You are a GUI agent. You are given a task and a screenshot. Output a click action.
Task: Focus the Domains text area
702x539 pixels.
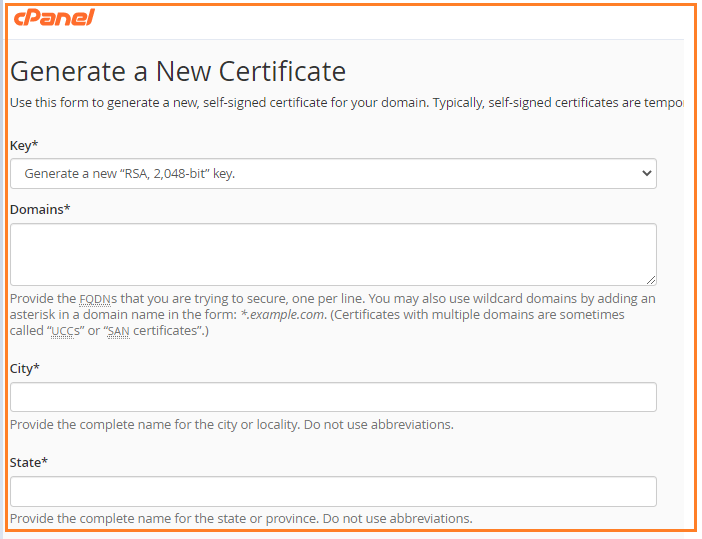click(x=333, y=254)
